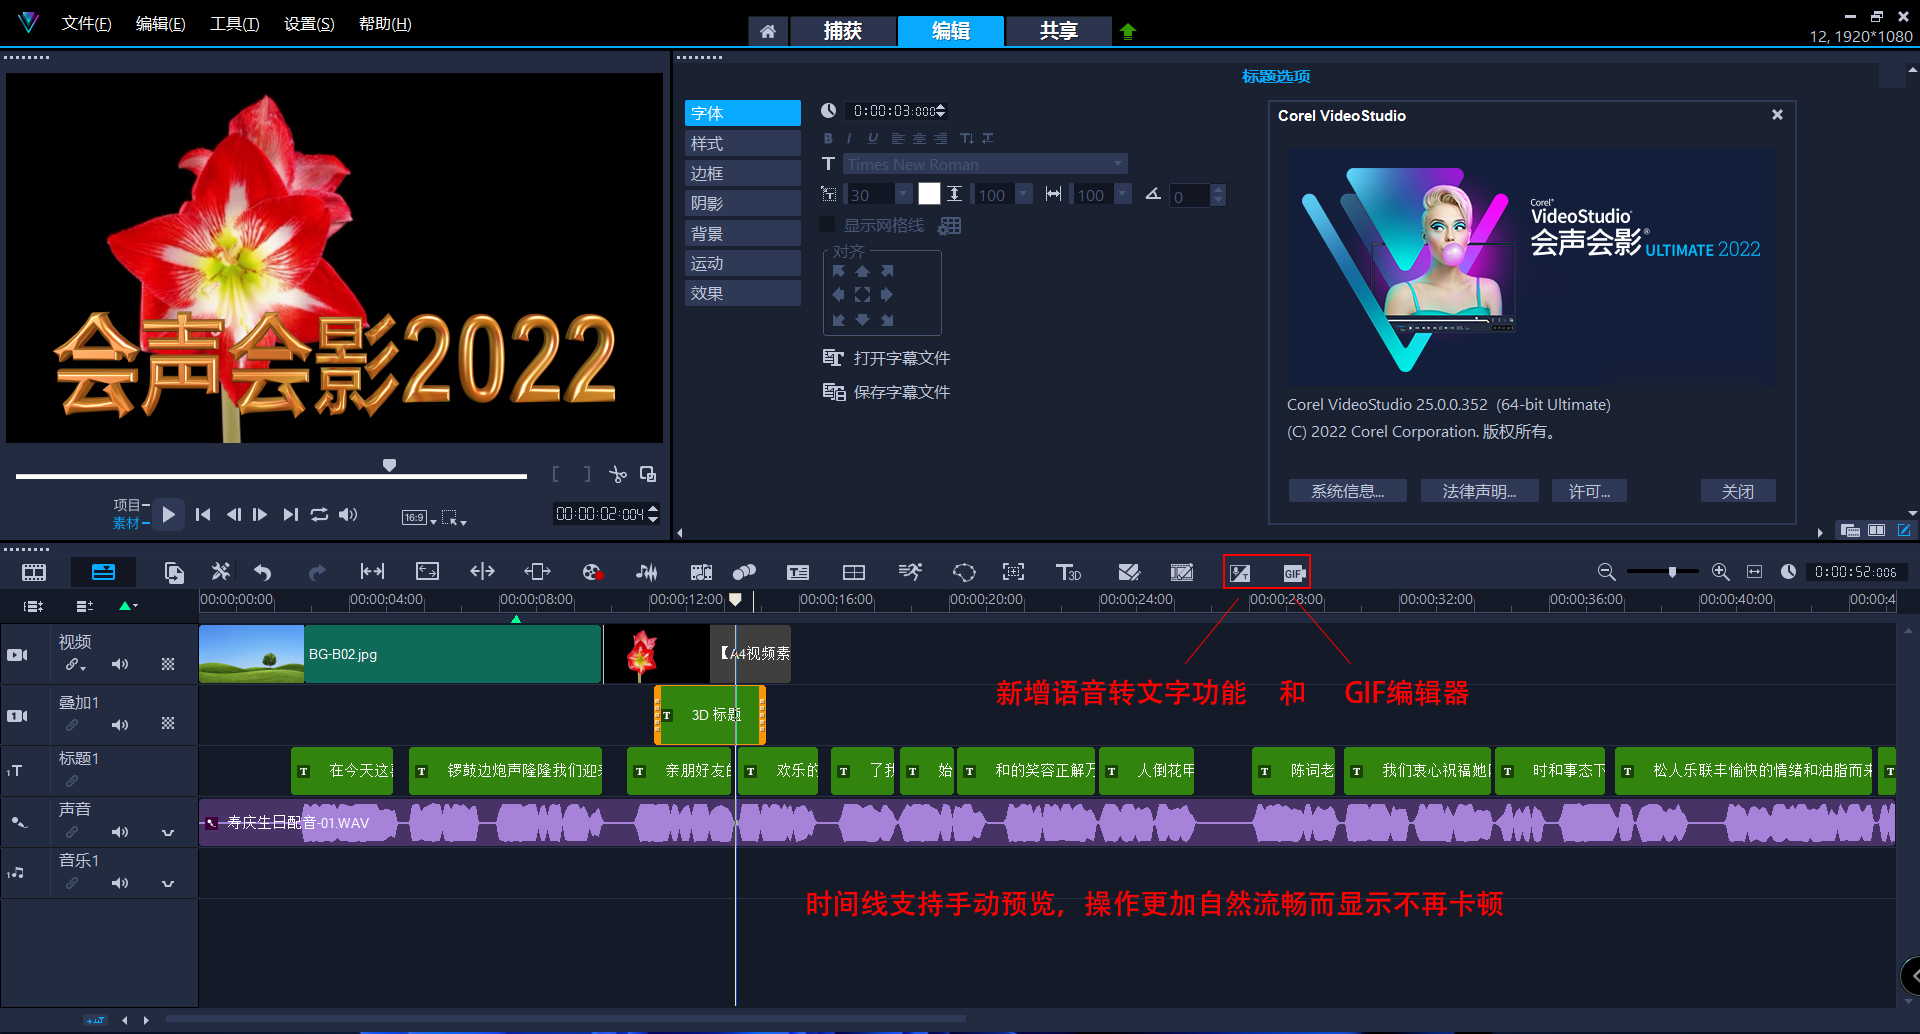
Task: Enable the 显示网格线 checkbox
Action: tap(827, 224)
